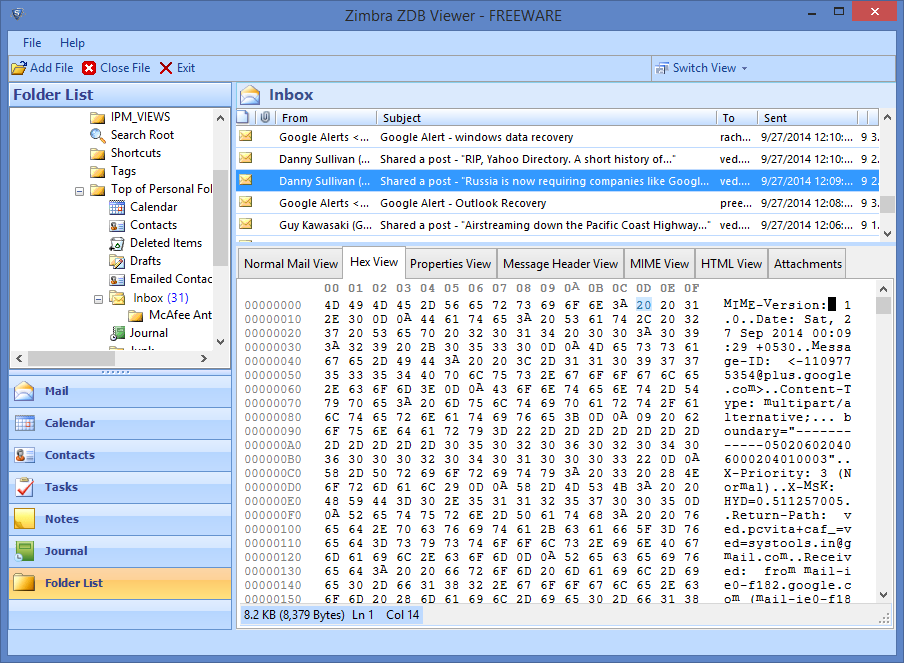Sort messages by the To column
The width and height of the screenshot is (904, 663).
pos(736,118)
